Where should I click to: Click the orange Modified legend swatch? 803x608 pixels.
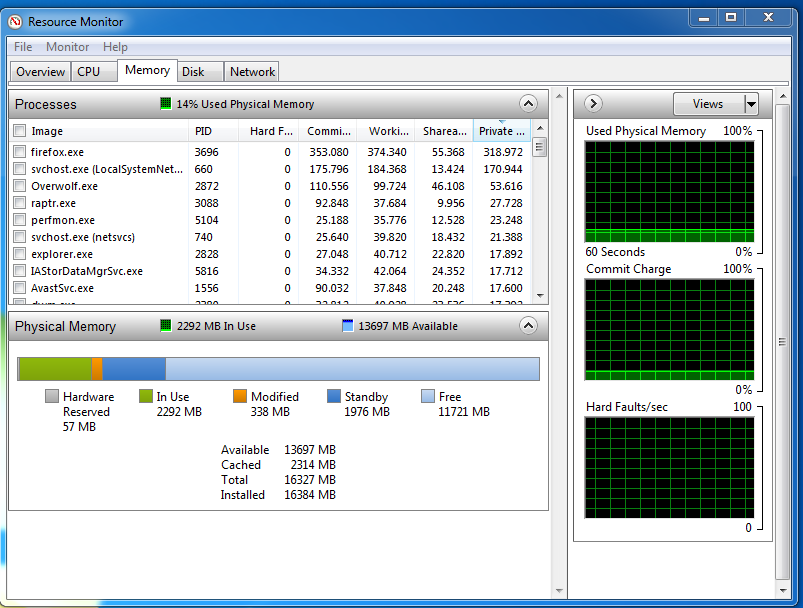pyautogui.click(x=240, y=396)
